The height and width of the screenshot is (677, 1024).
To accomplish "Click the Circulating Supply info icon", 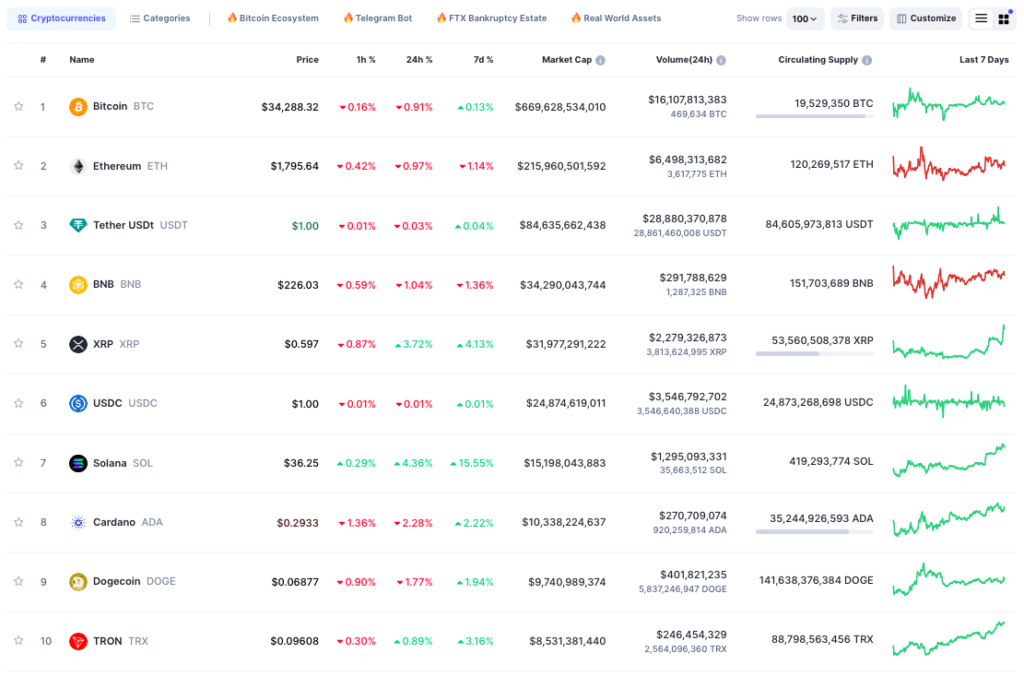I will pos(867,60).
